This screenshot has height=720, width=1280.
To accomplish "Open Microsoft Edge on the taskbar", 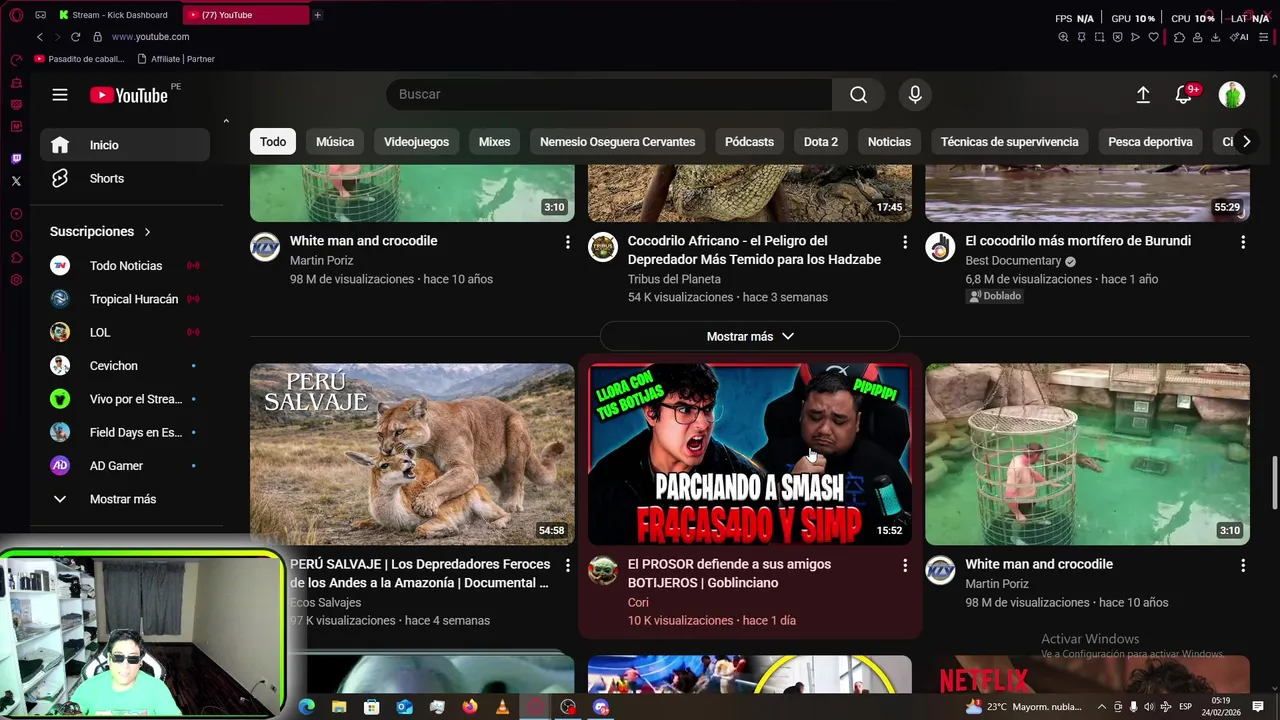I will 307,707.
